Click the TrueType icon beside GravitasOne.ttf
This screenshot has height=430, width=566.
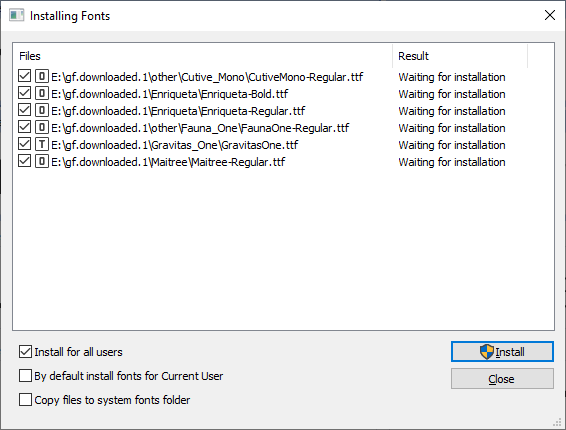point(42,144)
